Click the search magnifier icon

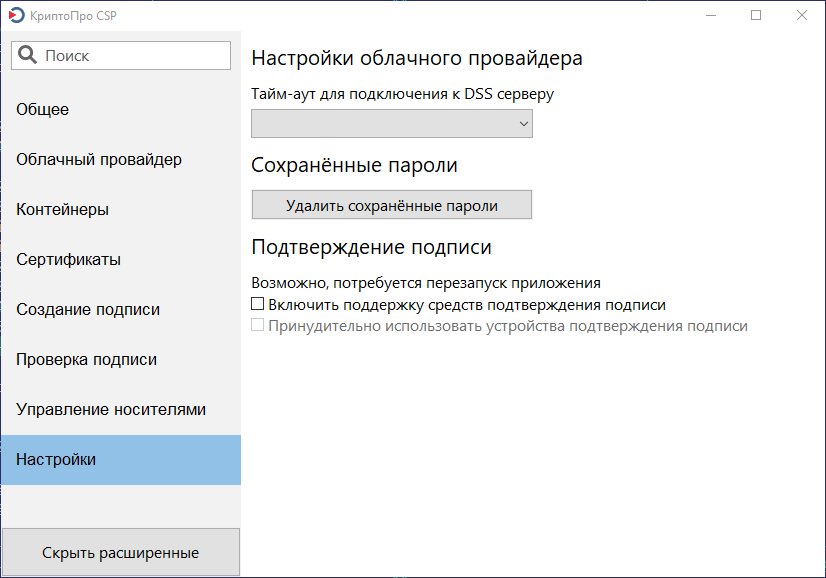[x=27, y=55]
